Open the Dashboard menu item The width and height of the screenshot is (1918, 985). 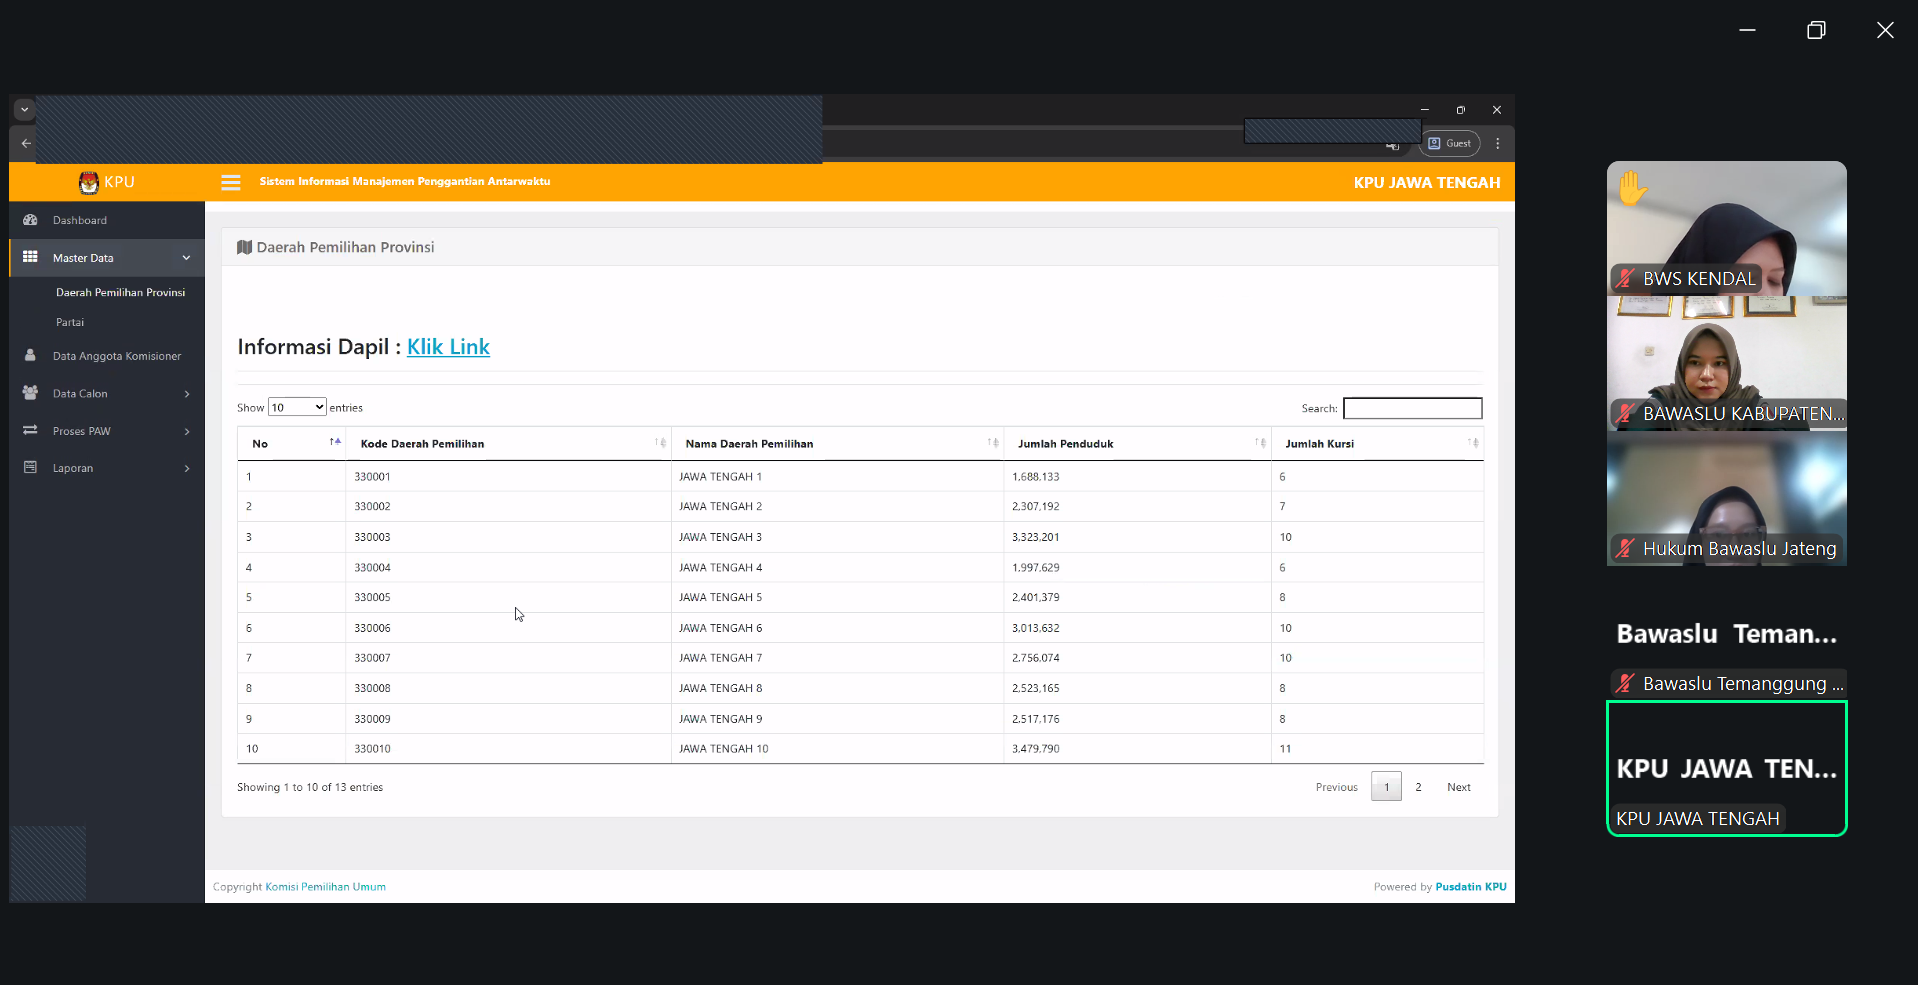(107, 220)
